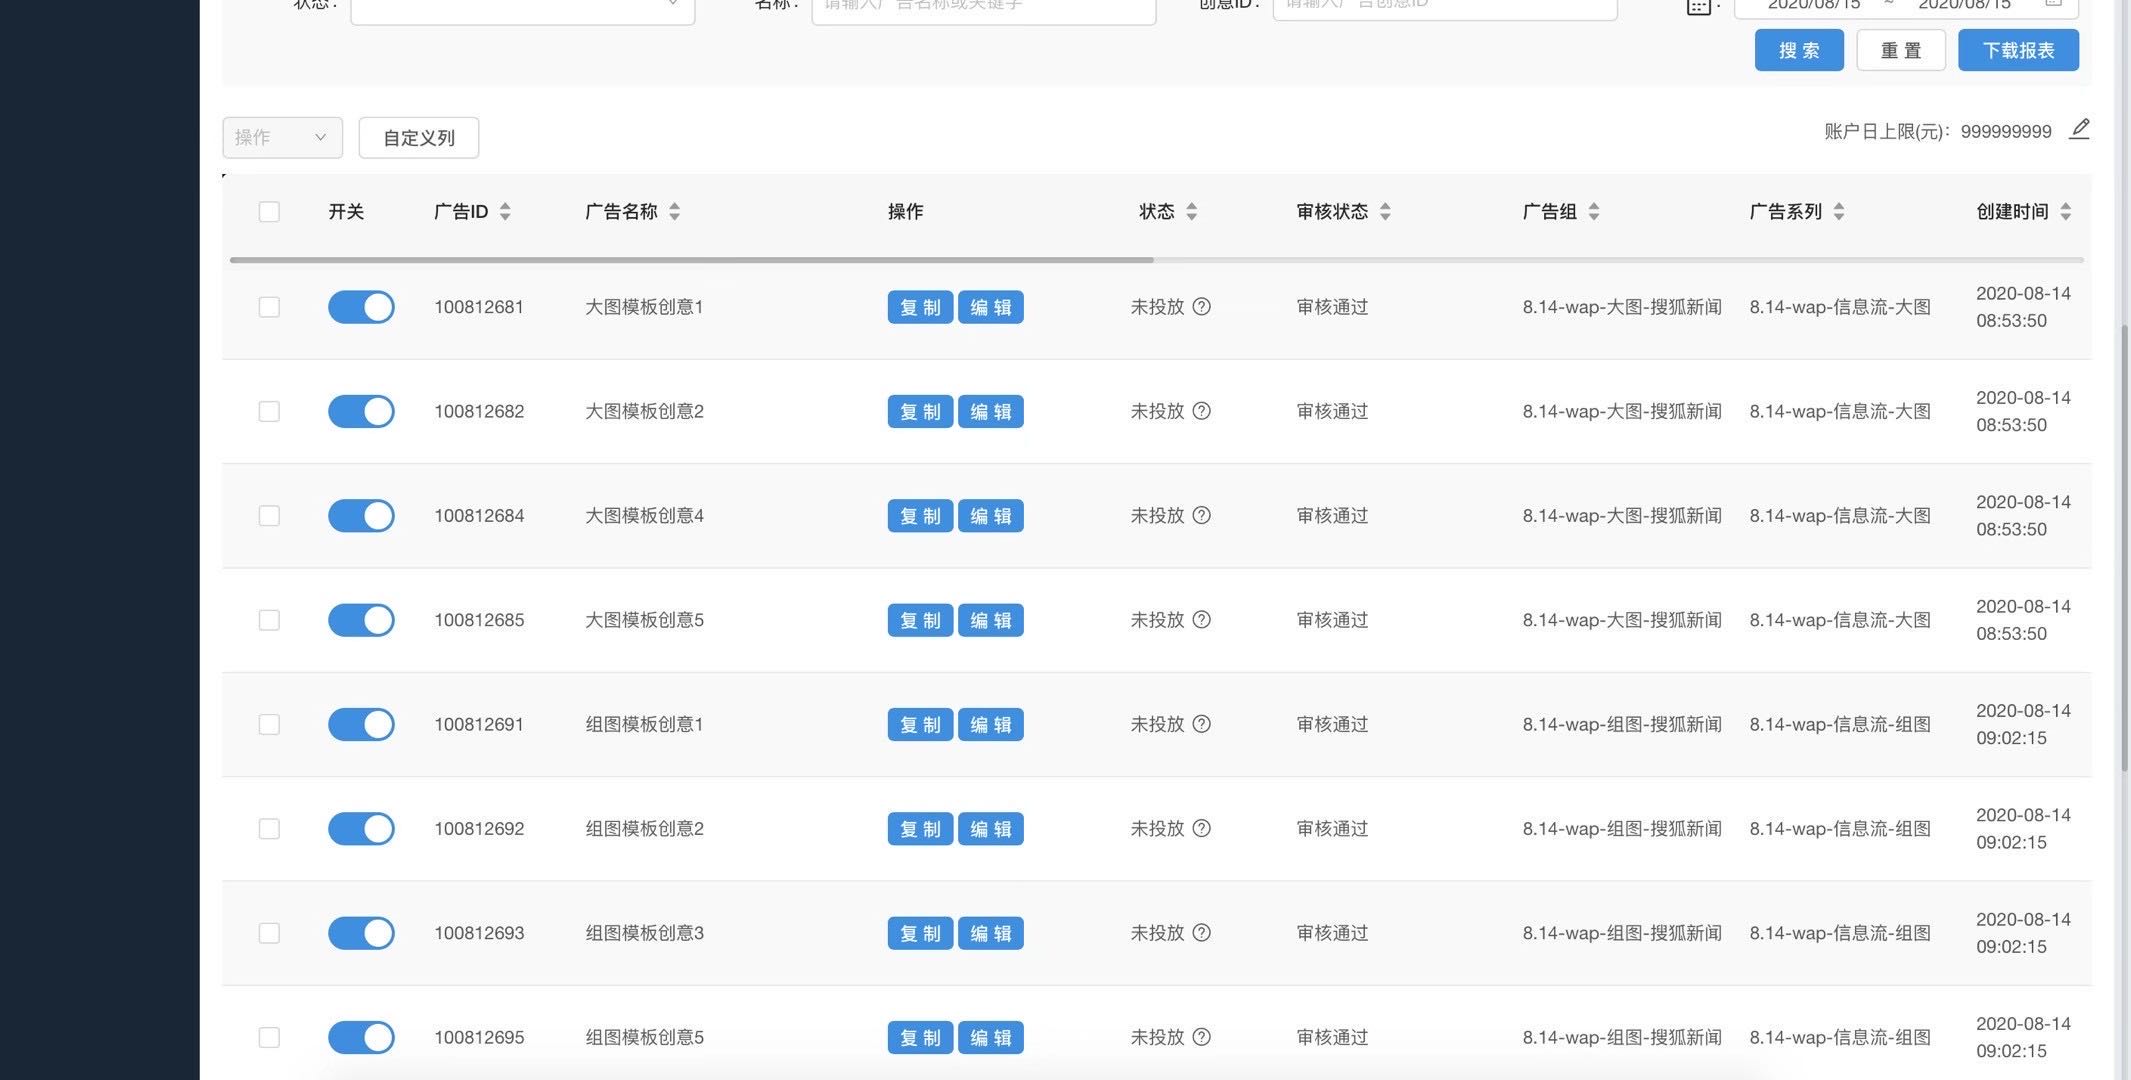Sort the 广告系列 column with its arrows
The image size is (2131, 1080).
coord(1838,211)
